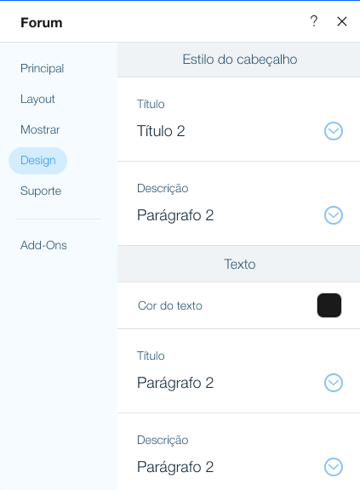Click the bottom Descrição 'Parágrafo 2' value
This screenshot has width=360, height=490.
175,467
